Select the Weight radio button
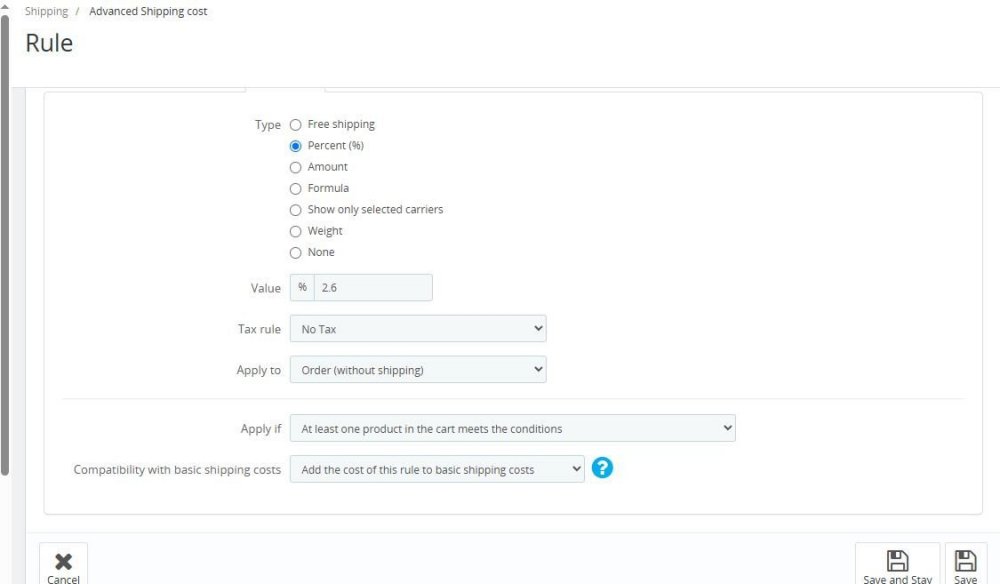This screenshot has height=584, width=1000. 295,231
